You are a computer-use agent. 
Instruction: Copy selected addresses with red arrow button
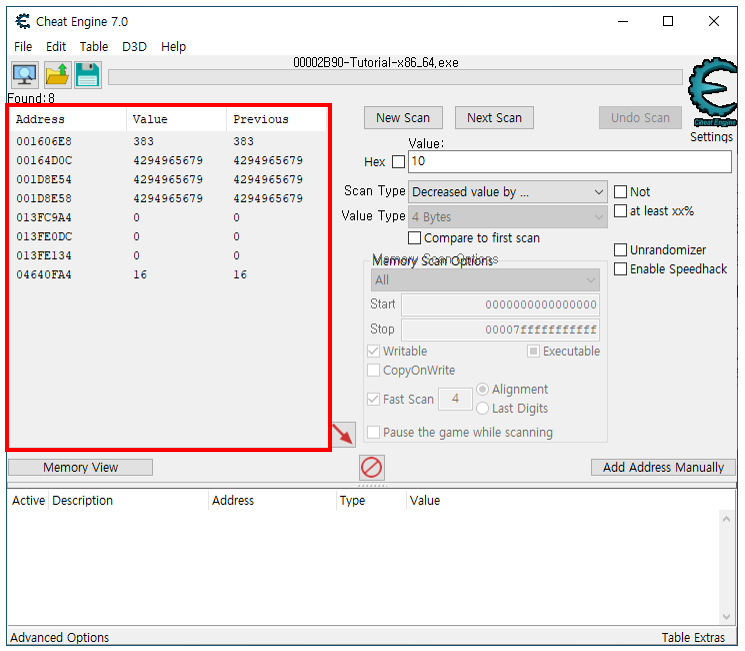(x=344, y=434)
